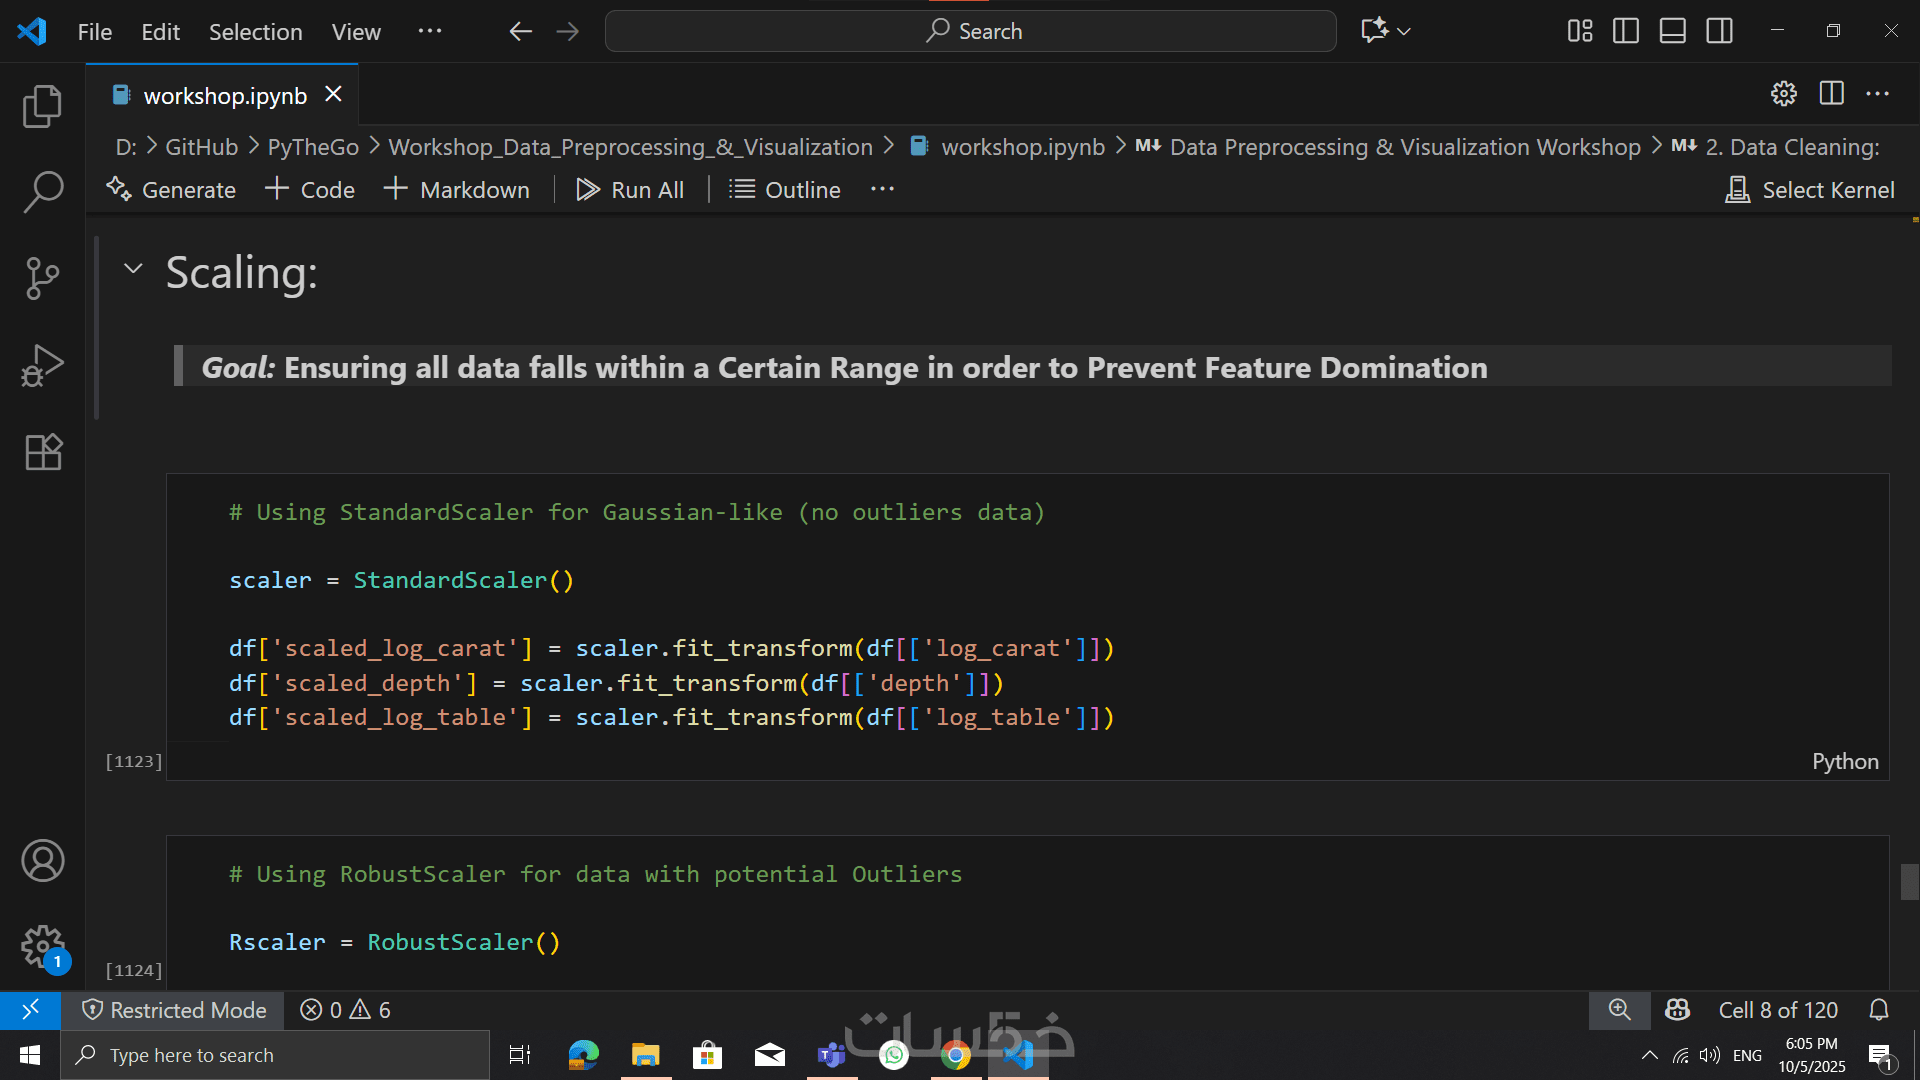Open the Source Control view
Image resolution: width=1920 pixels, height=1080 pixels.
tap(42, 278)
